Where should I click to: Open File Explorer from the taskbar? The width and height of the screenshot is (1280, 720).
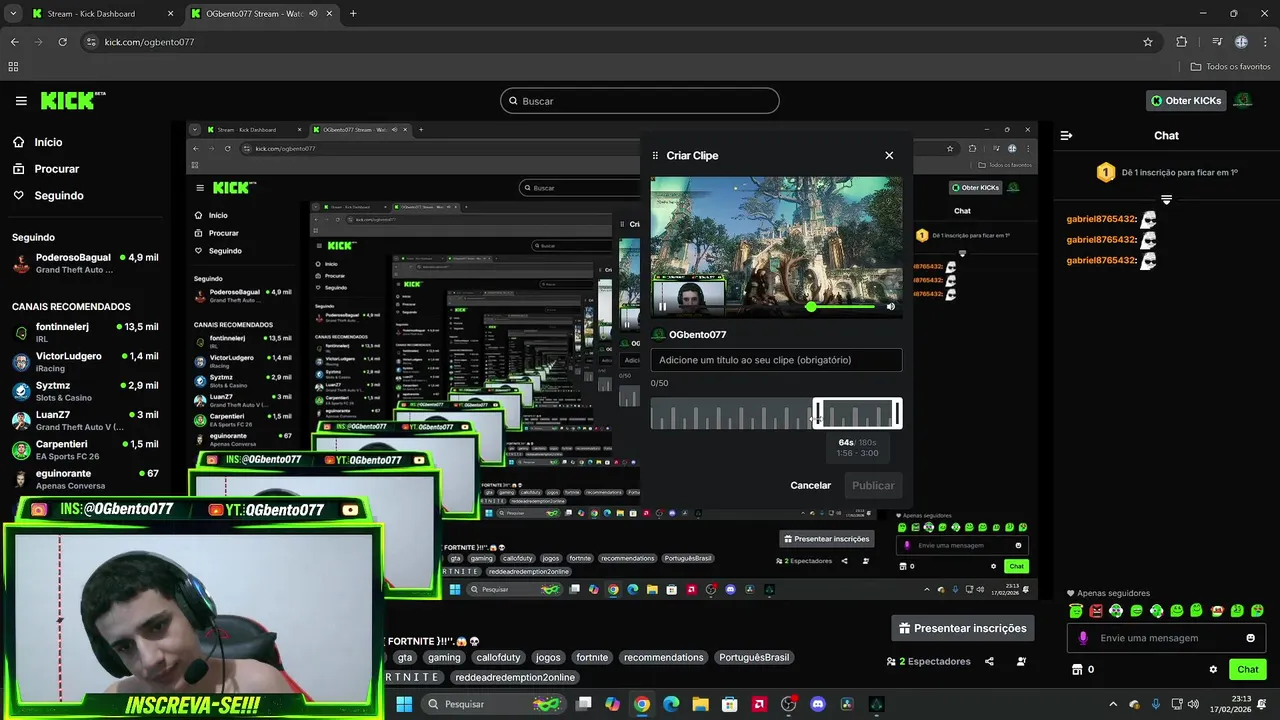click(700, 704)
